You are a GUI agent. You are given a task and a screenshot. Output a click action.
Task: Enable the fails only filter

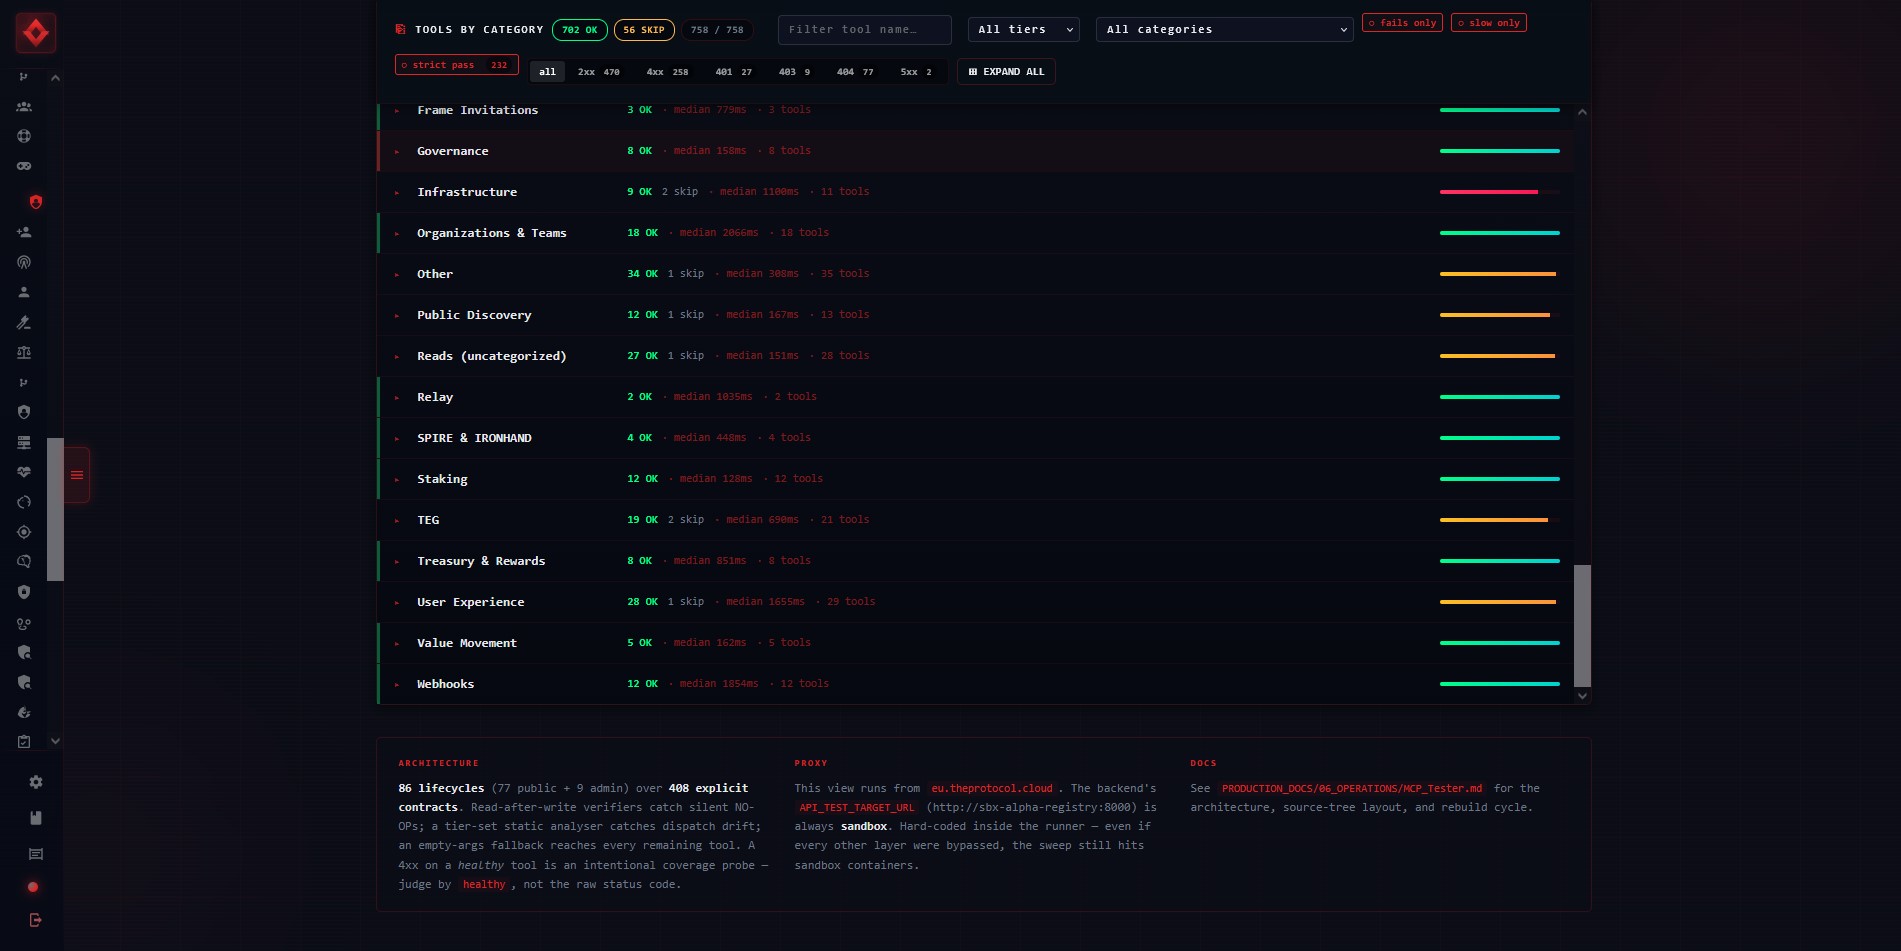pos(1402,22)
